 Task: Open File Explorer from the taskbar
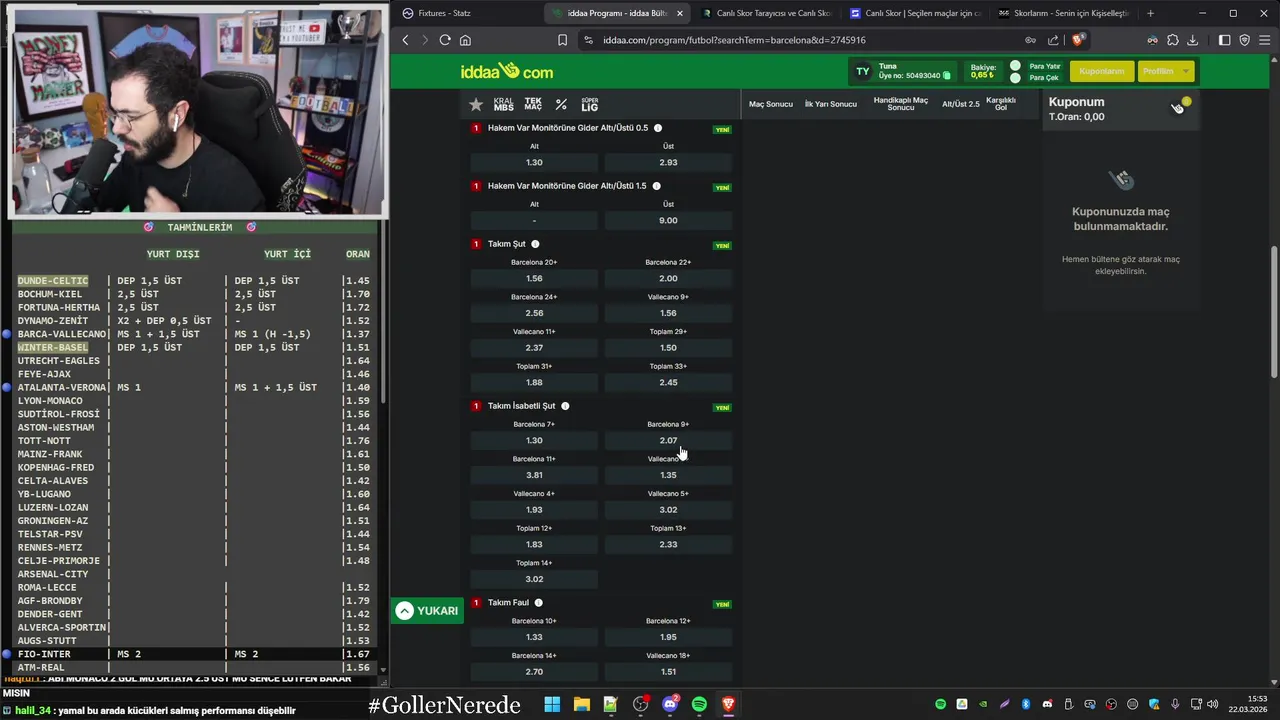click(581, 704)
